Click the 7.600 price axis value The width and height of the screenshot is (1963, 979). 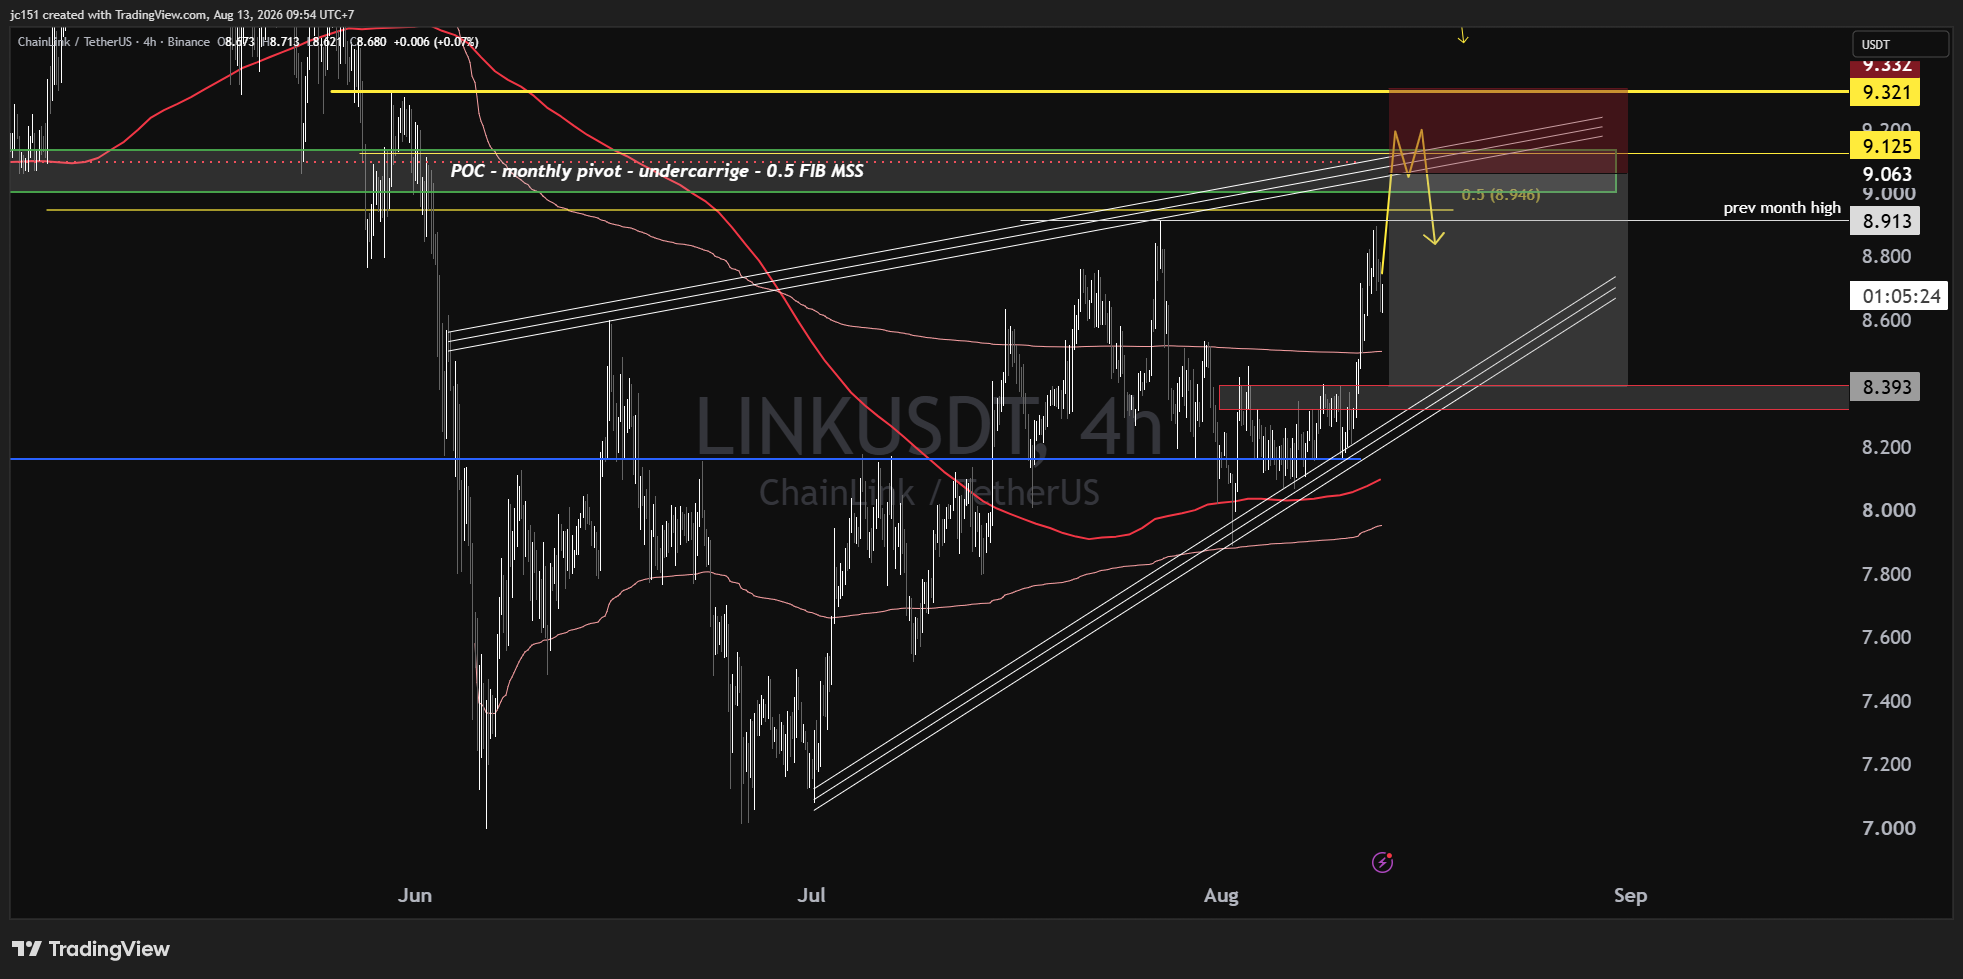(1886, 637)
